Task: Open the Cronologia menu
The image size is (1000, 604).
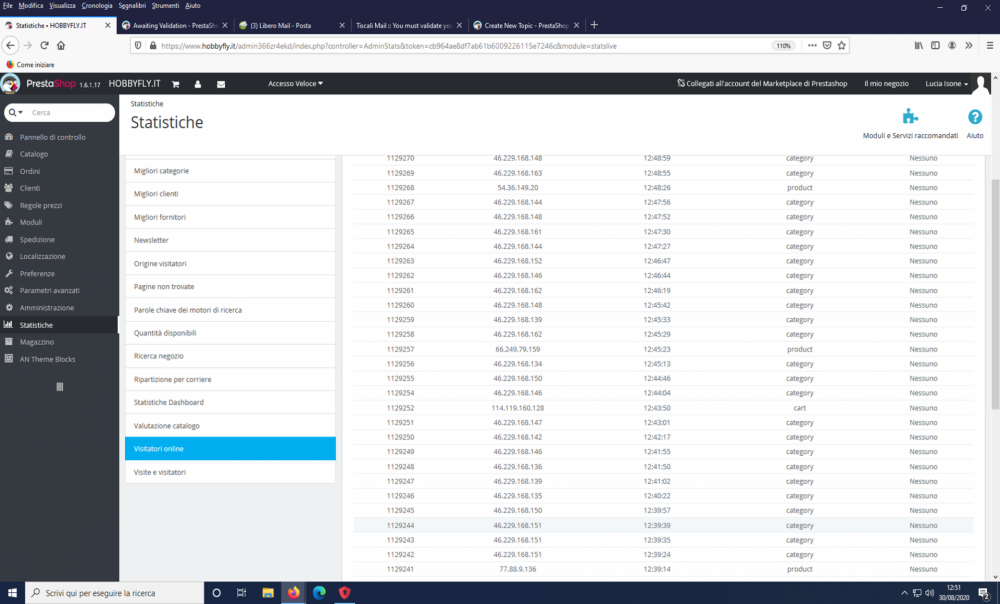Action: [x=96, y=5]
